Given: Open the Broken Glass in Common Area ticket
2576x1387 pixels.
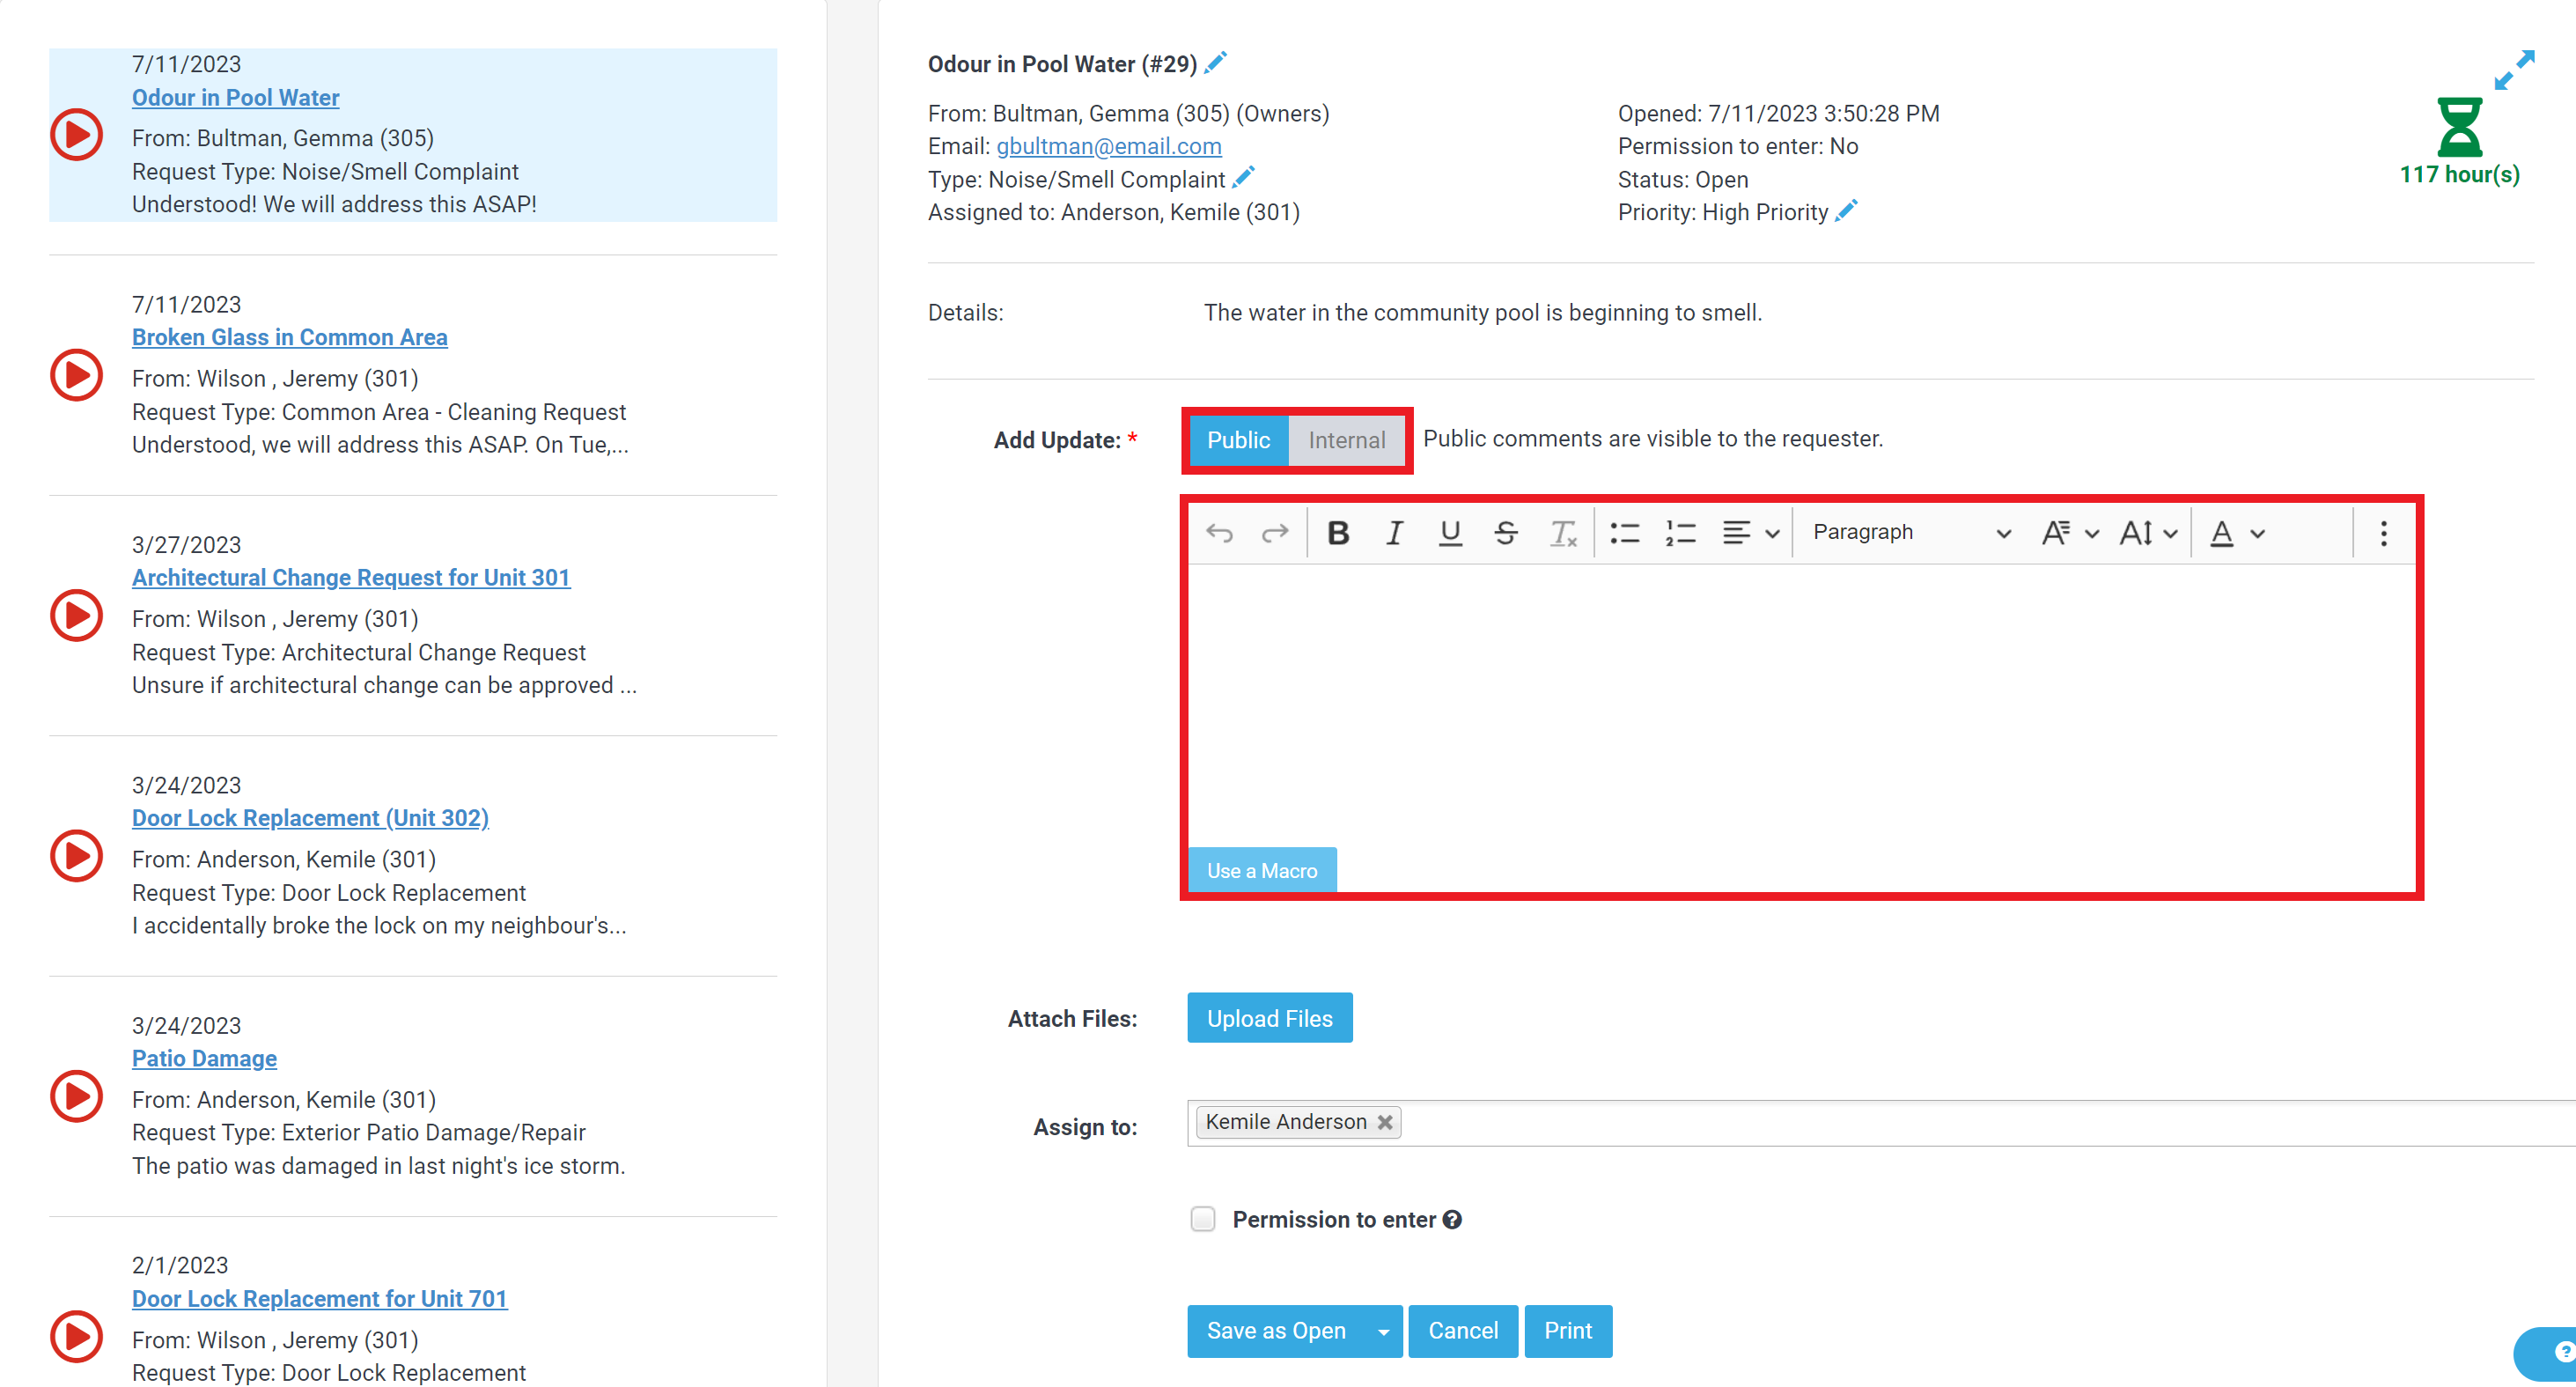Looking at the screenshot, I should pos(289,337).
